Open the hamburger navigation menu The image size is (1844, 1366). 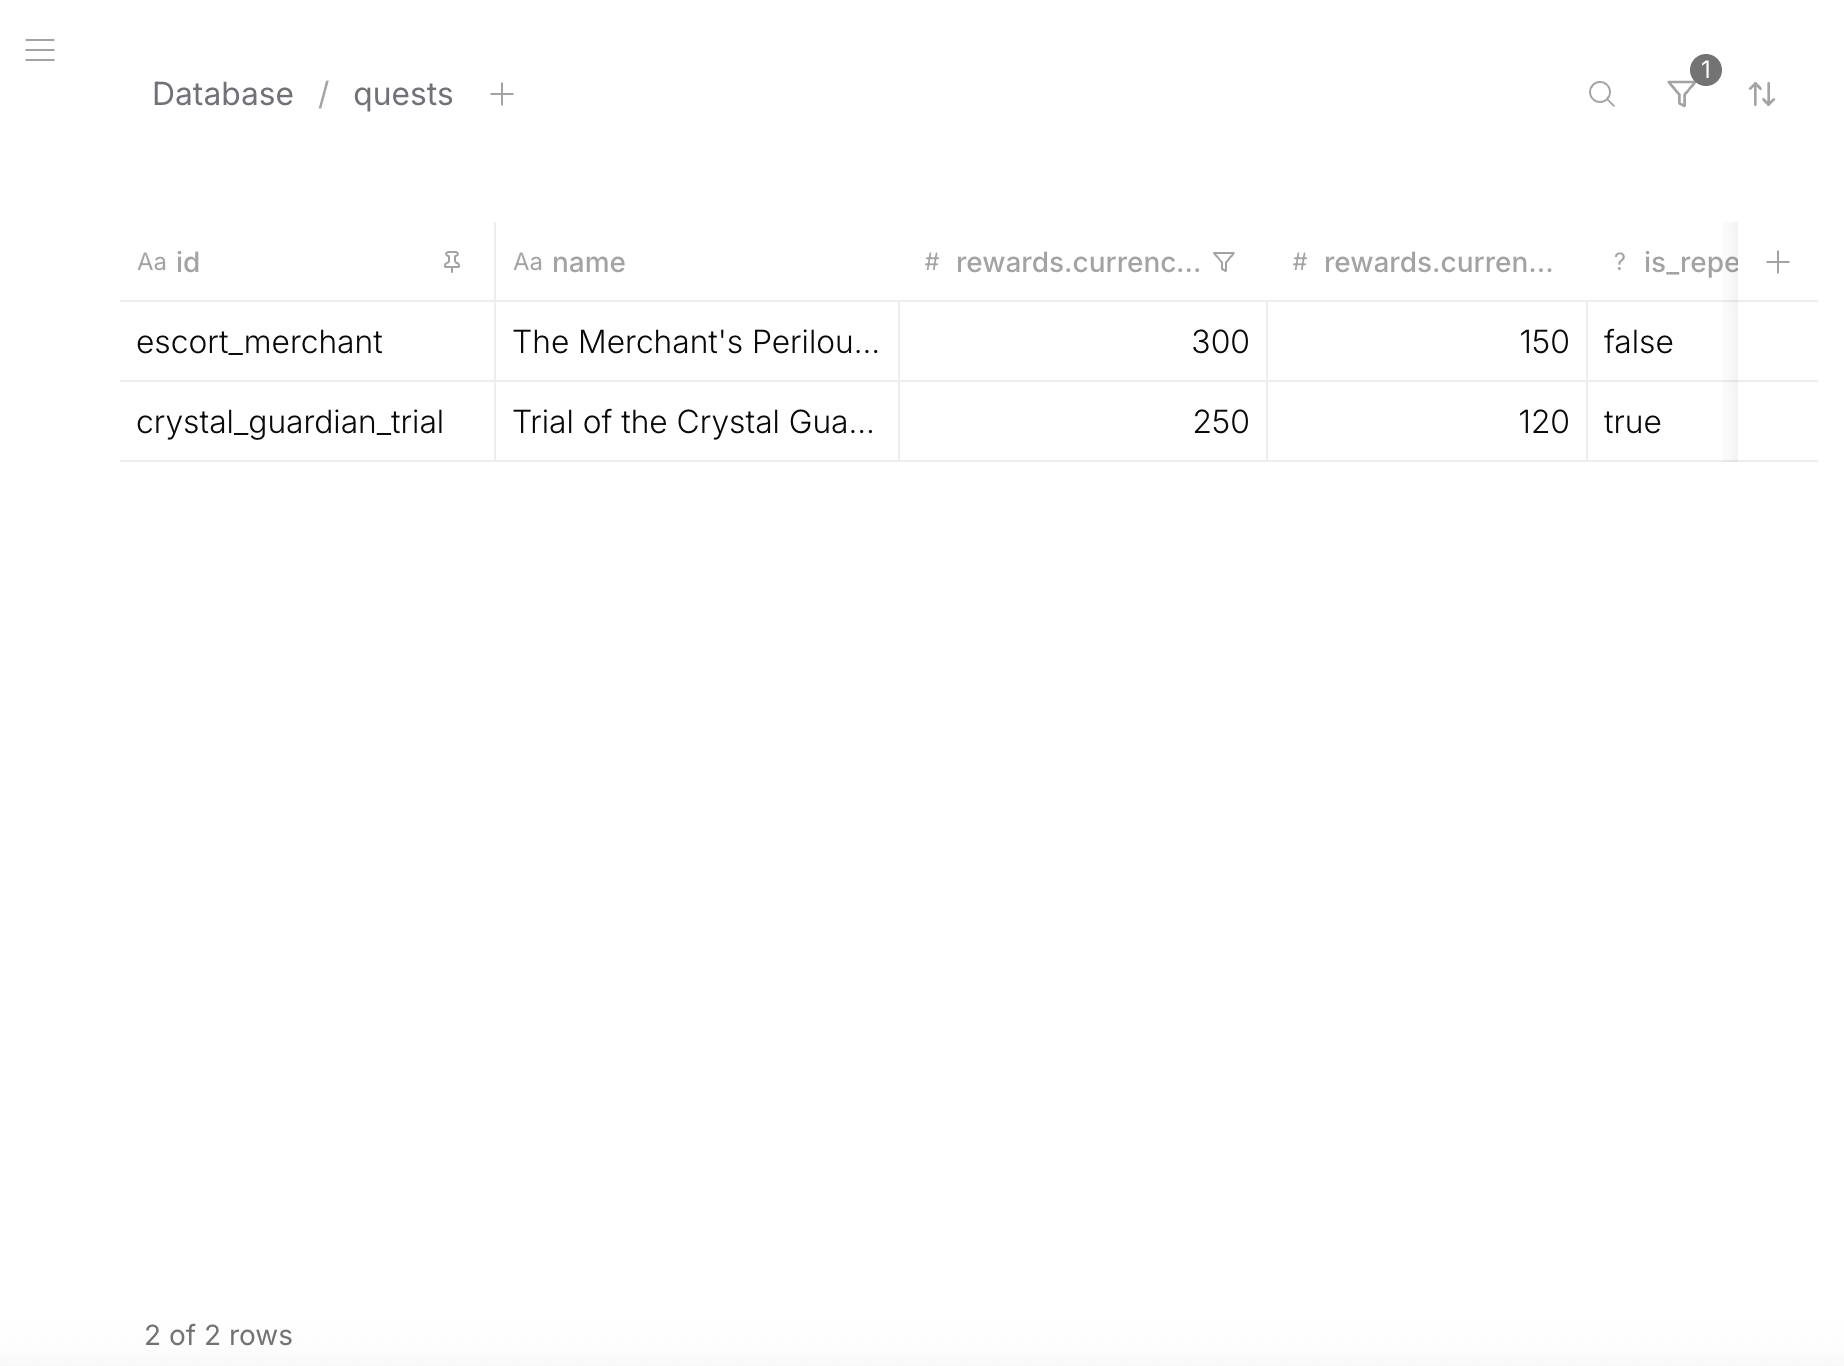[x=40, y=50]
